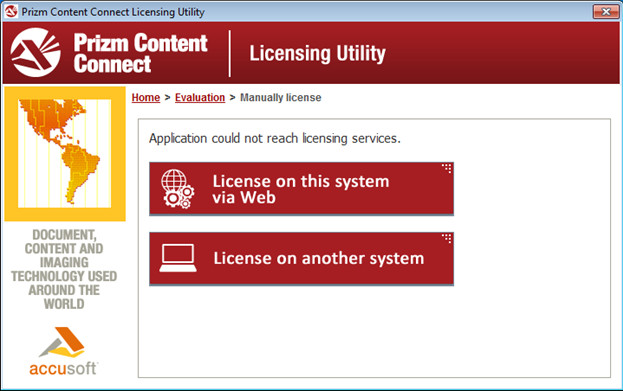Click the Americas map image
Viewport: 623px width, 391px height.
pyautogui.click(x=65, y=153)
